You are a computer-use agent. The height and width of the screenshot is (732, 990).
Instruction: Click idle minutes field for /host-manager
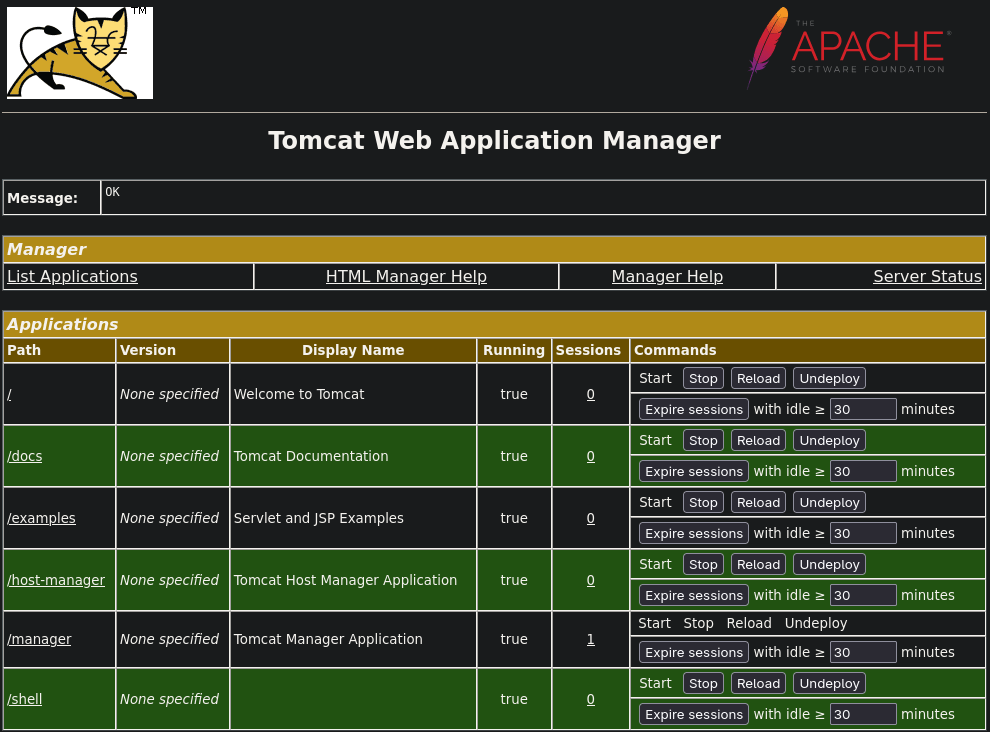(x=863, y=595)
